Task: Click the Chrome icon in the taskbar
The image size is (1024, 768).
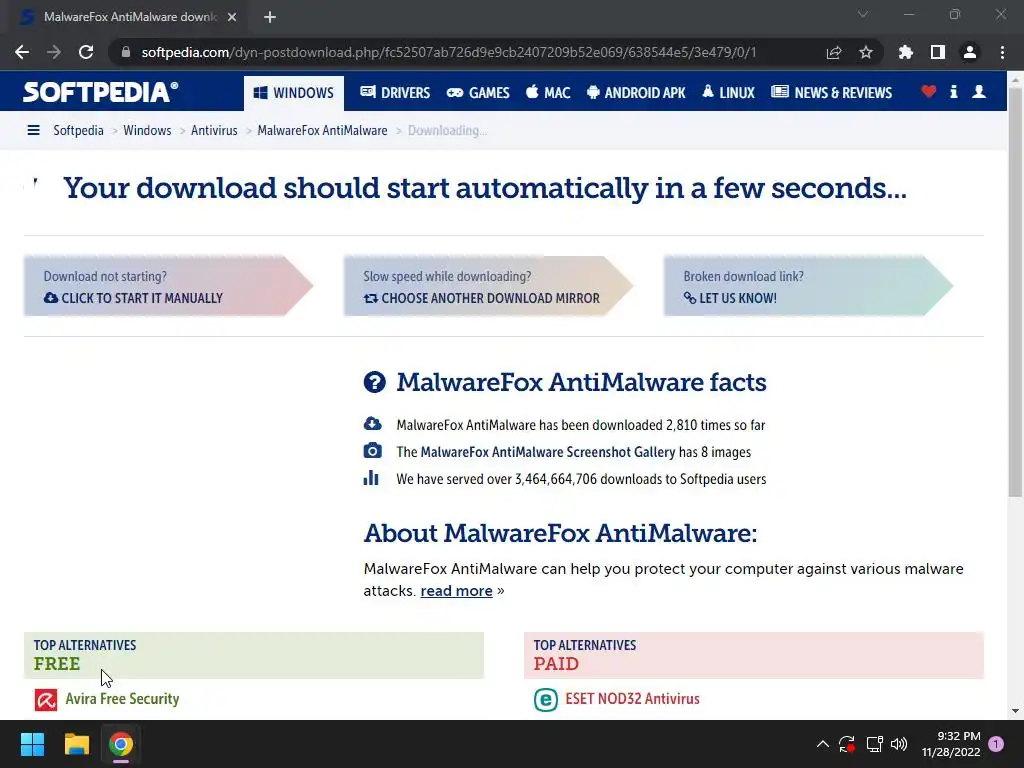Action: click(121, 744)
